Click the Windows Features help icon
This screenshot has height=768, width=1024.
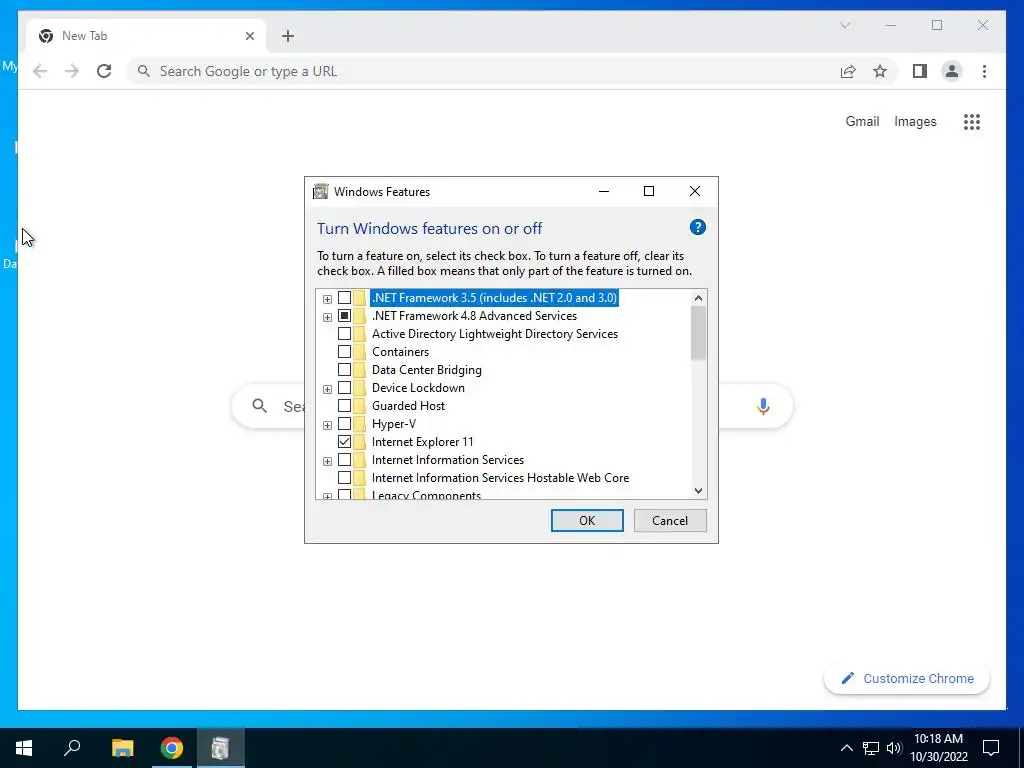tap(697, 227)
